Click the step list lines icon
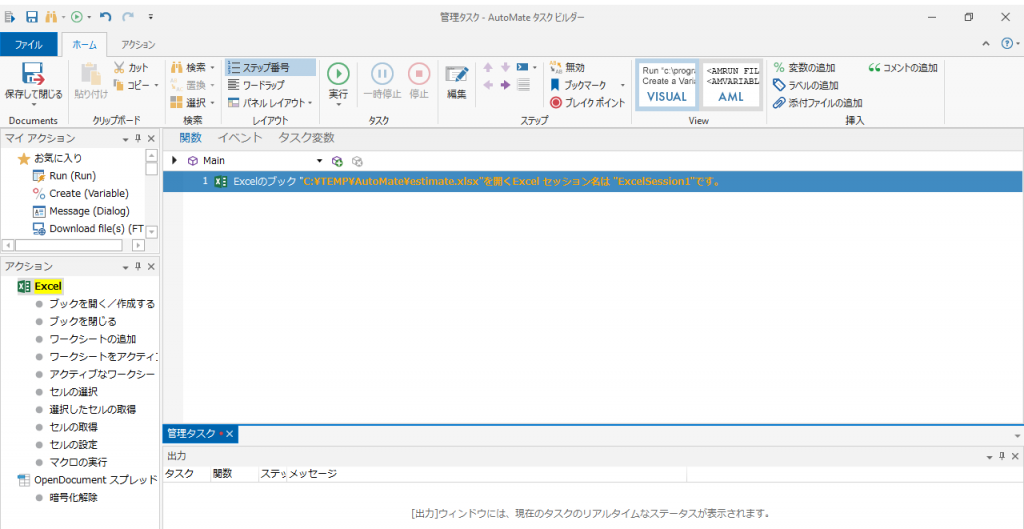The height and width of the screenshot is (529, 1024). 523,84
